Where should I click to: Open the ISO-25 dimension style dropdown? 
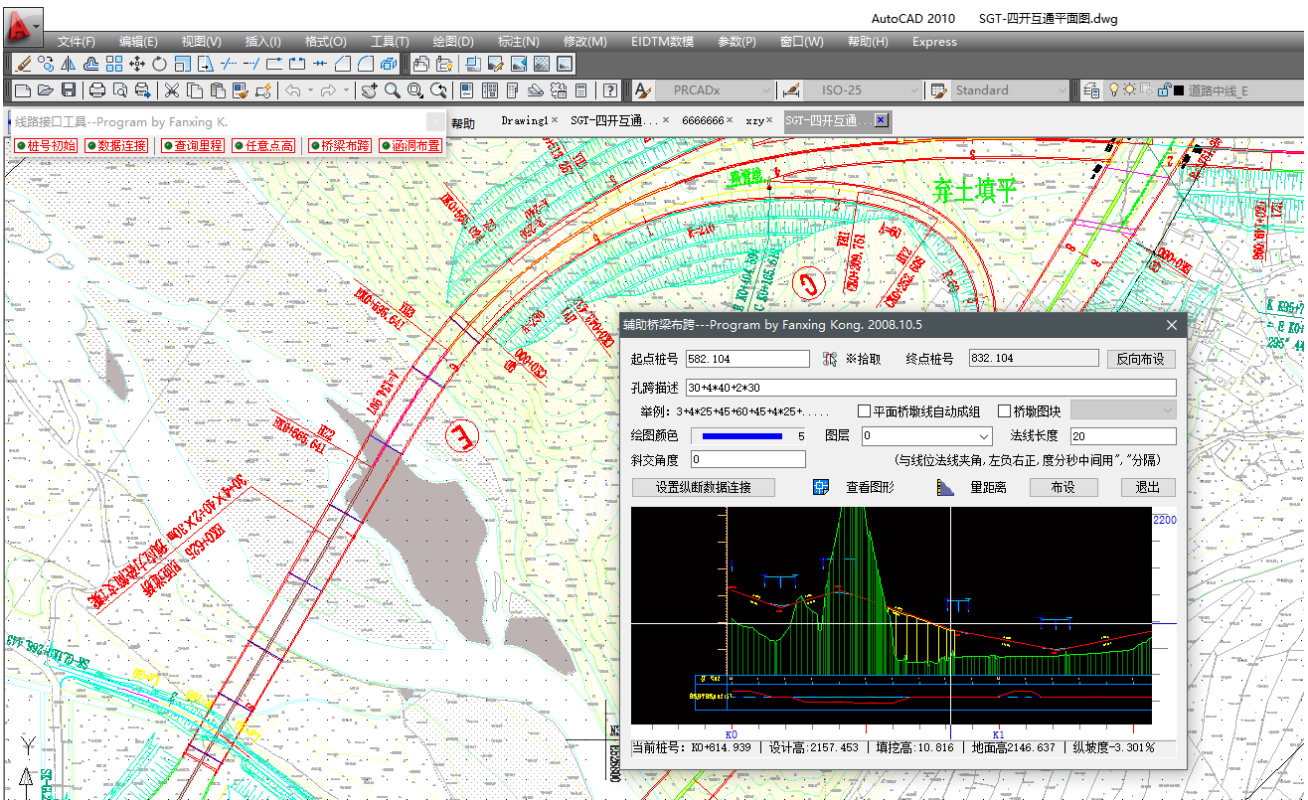912,91
